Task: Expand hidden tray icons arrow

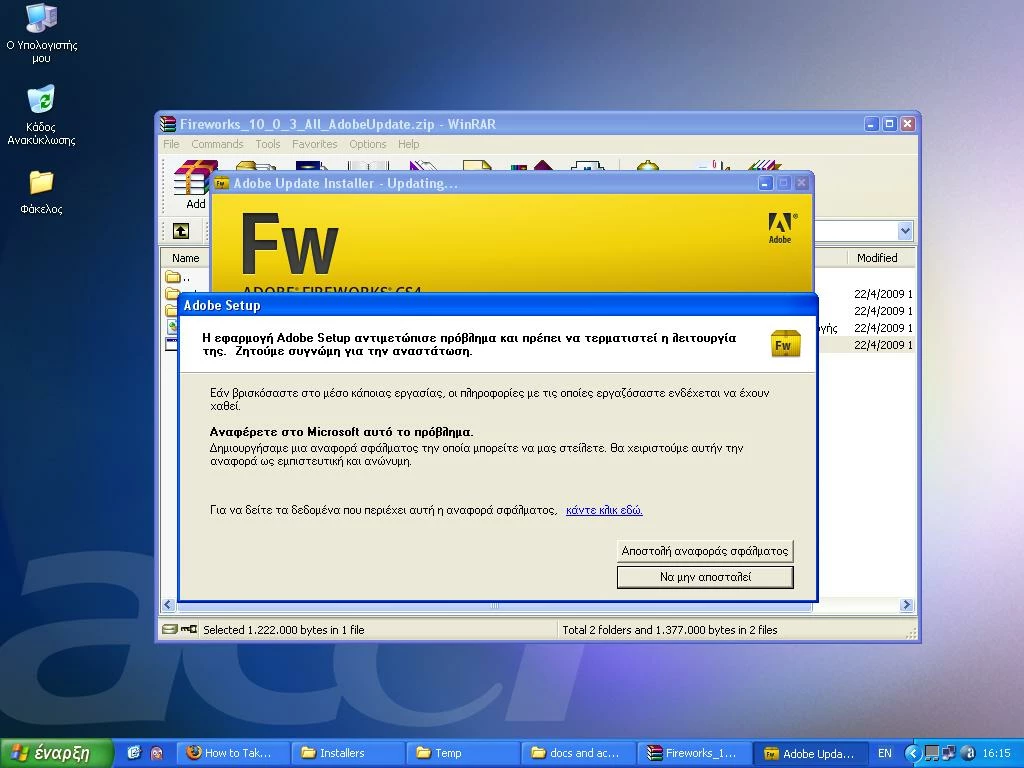Action: [912, 753]
